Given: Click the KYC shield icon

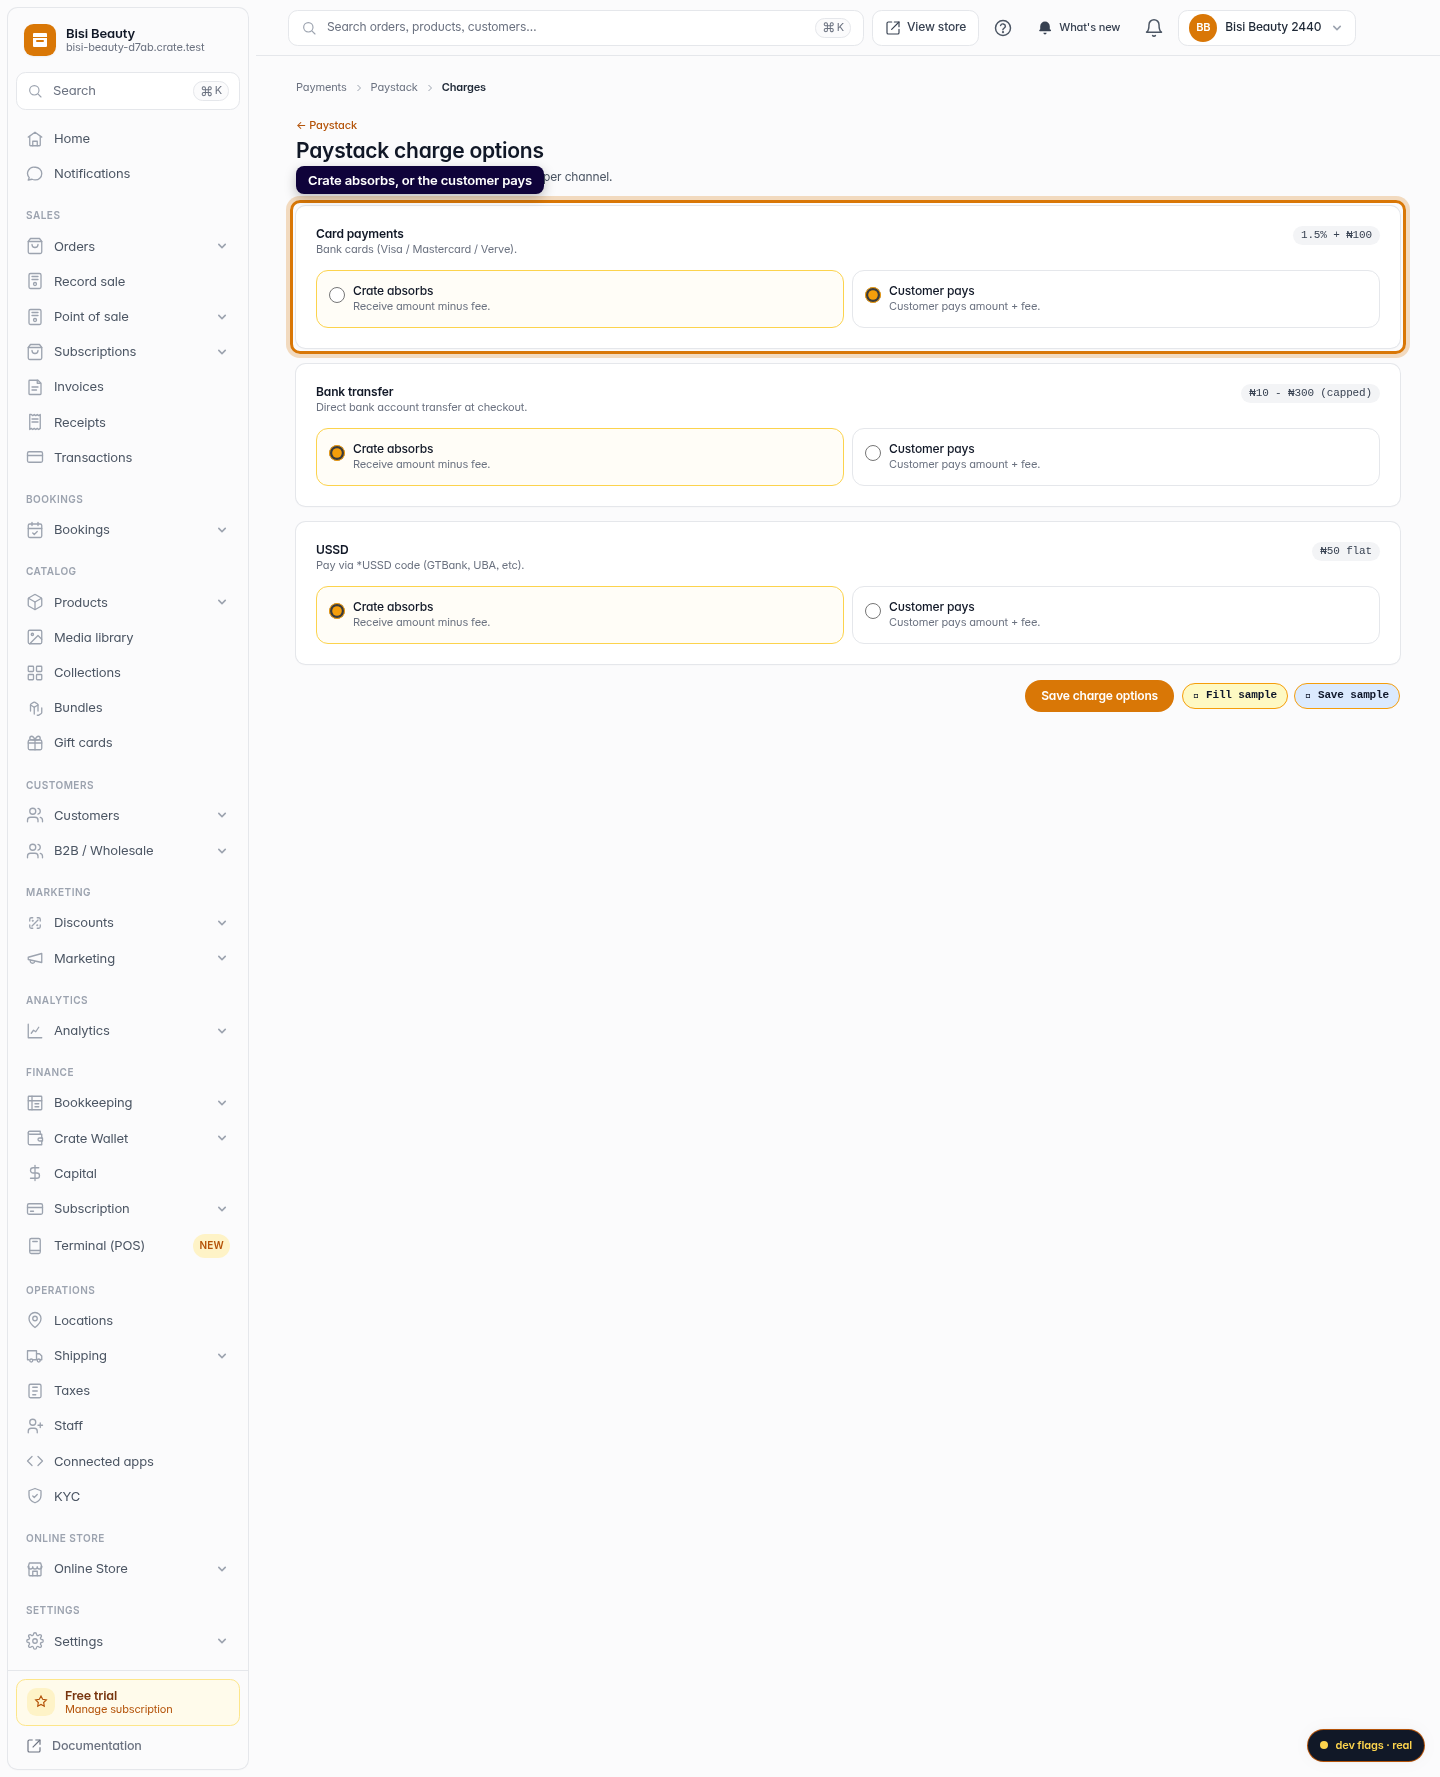Looking at the screenshot, I should [x=35, y=1496].
